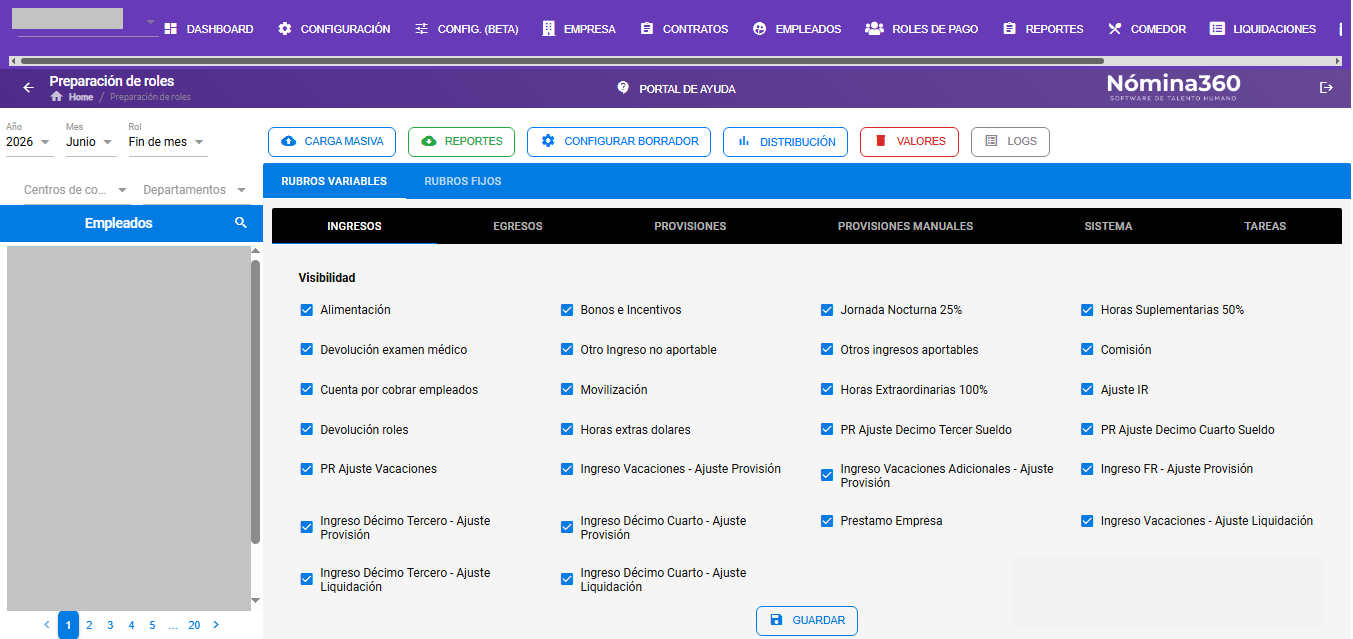This screenshot has width=1353, height=639.
Task: Go to next page of employees
Action: (x=216, y=625)
